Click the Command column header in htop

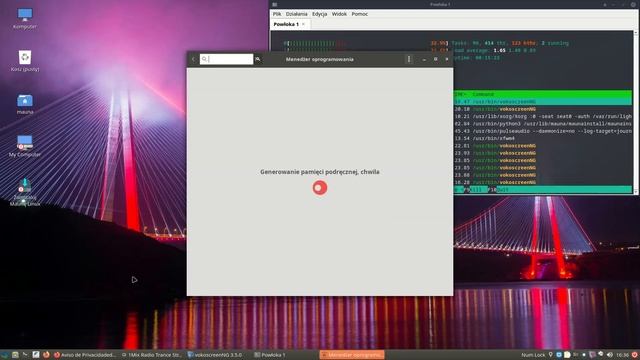pos(483,94)
